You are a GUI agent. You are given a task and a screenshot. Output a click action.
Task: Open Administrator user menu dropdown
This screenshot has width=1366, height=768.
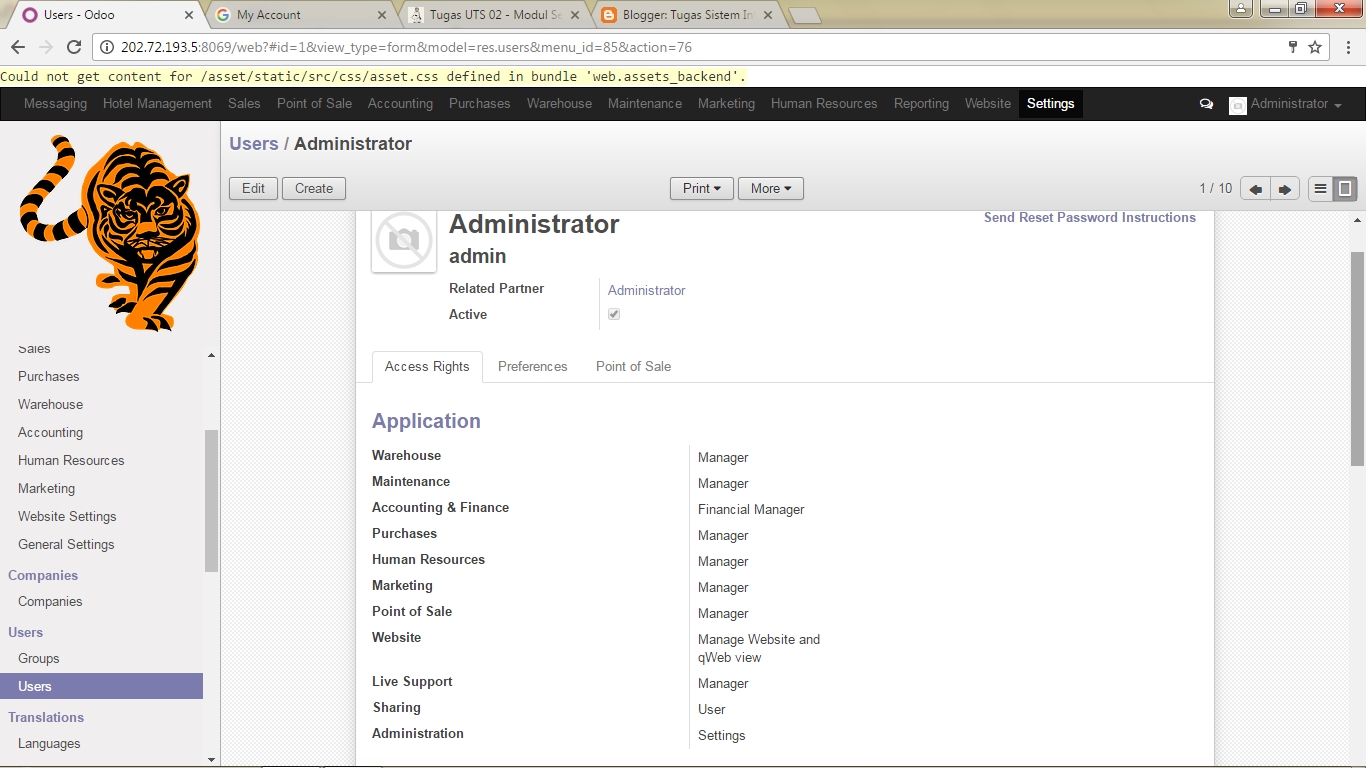[x=1286, y=104]
